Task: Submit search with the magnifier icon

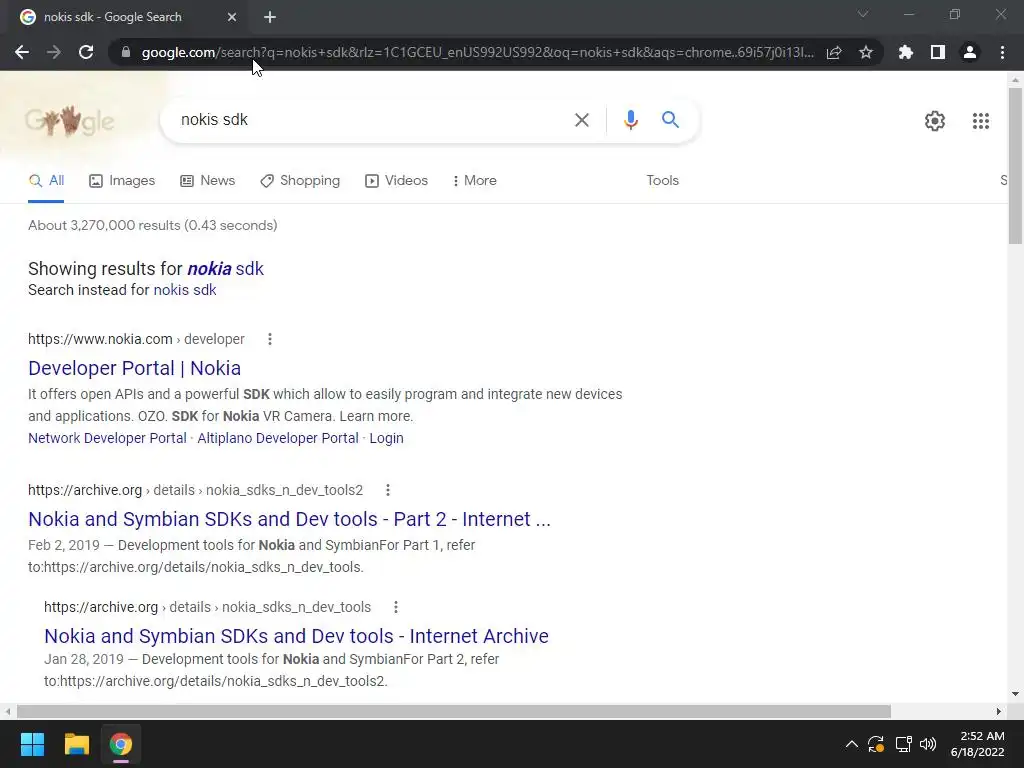Action: click(670, 120)
